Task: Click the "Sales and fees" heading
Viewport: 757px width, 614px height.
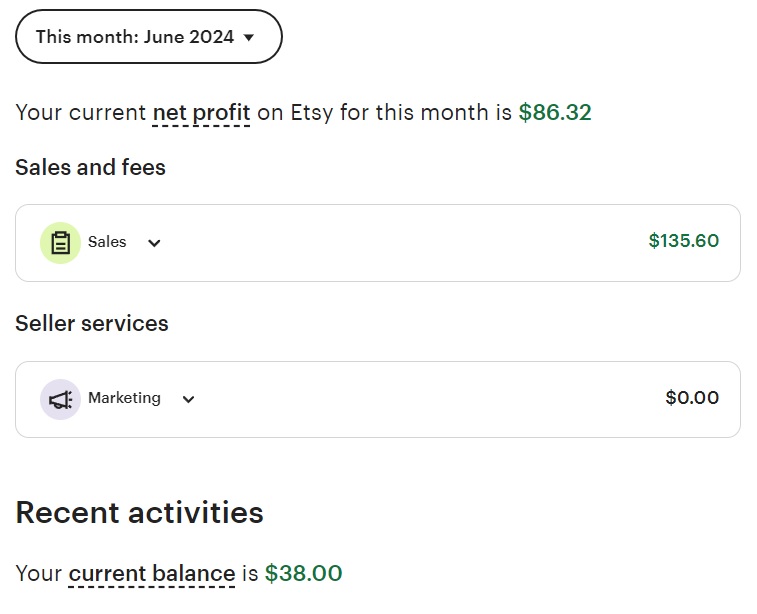Action: click(x=90, y=168)
